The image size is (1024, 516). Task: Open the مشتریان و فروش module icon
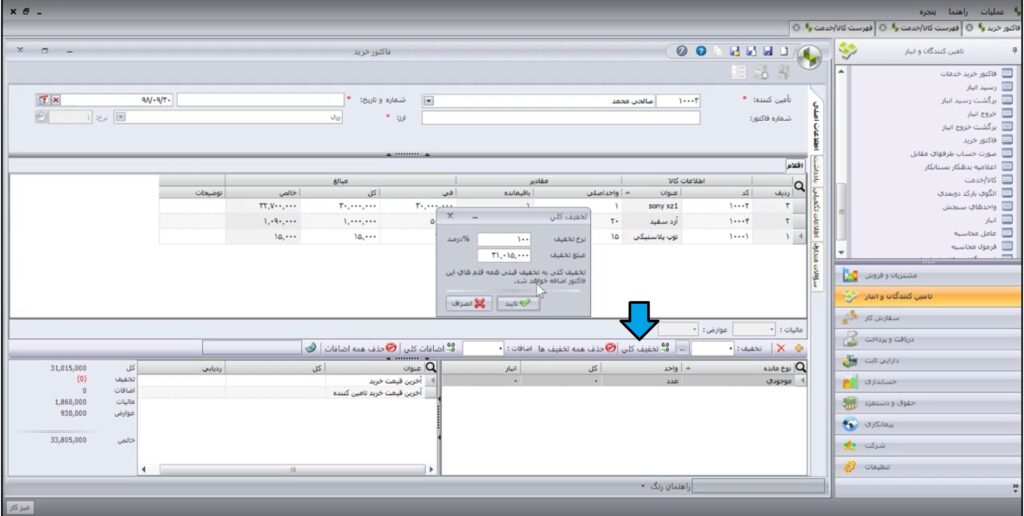(850, 276)
